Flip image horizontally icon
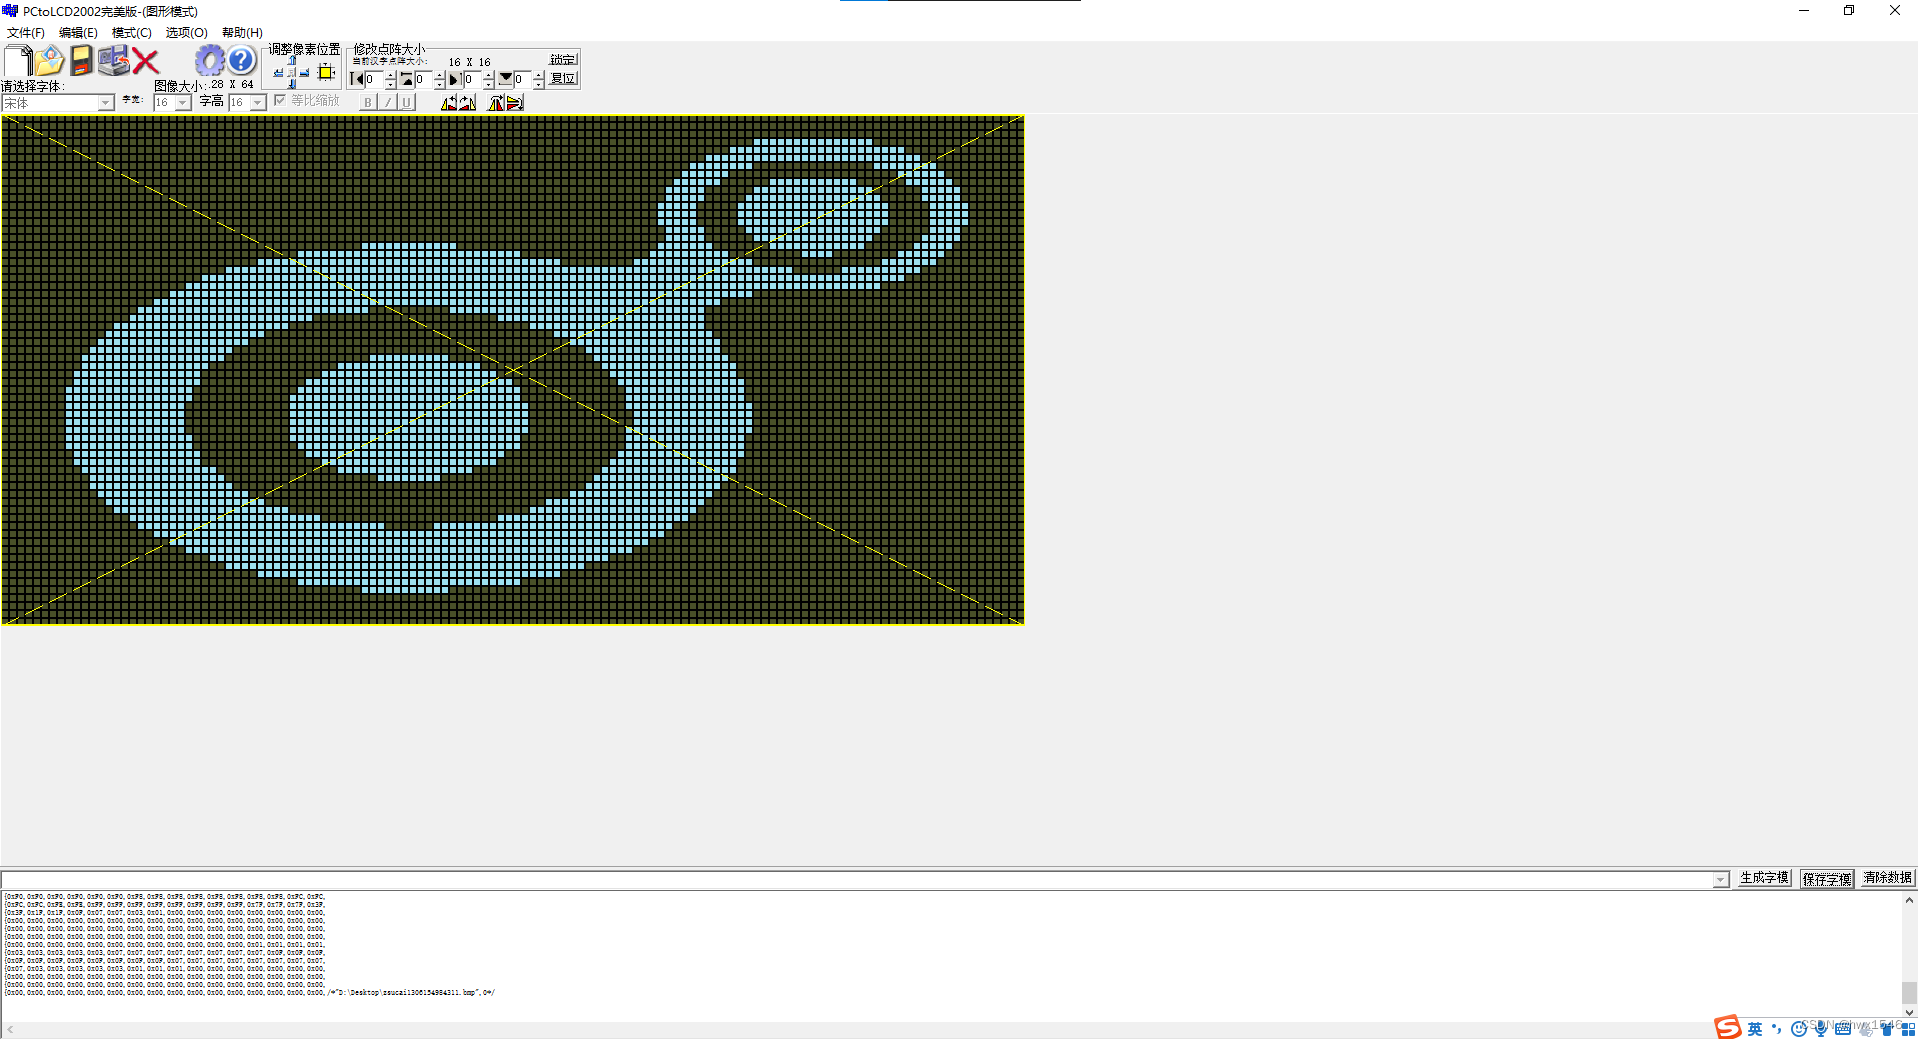Viewport: 1918px width, 1039px height. tap(495, 102)
